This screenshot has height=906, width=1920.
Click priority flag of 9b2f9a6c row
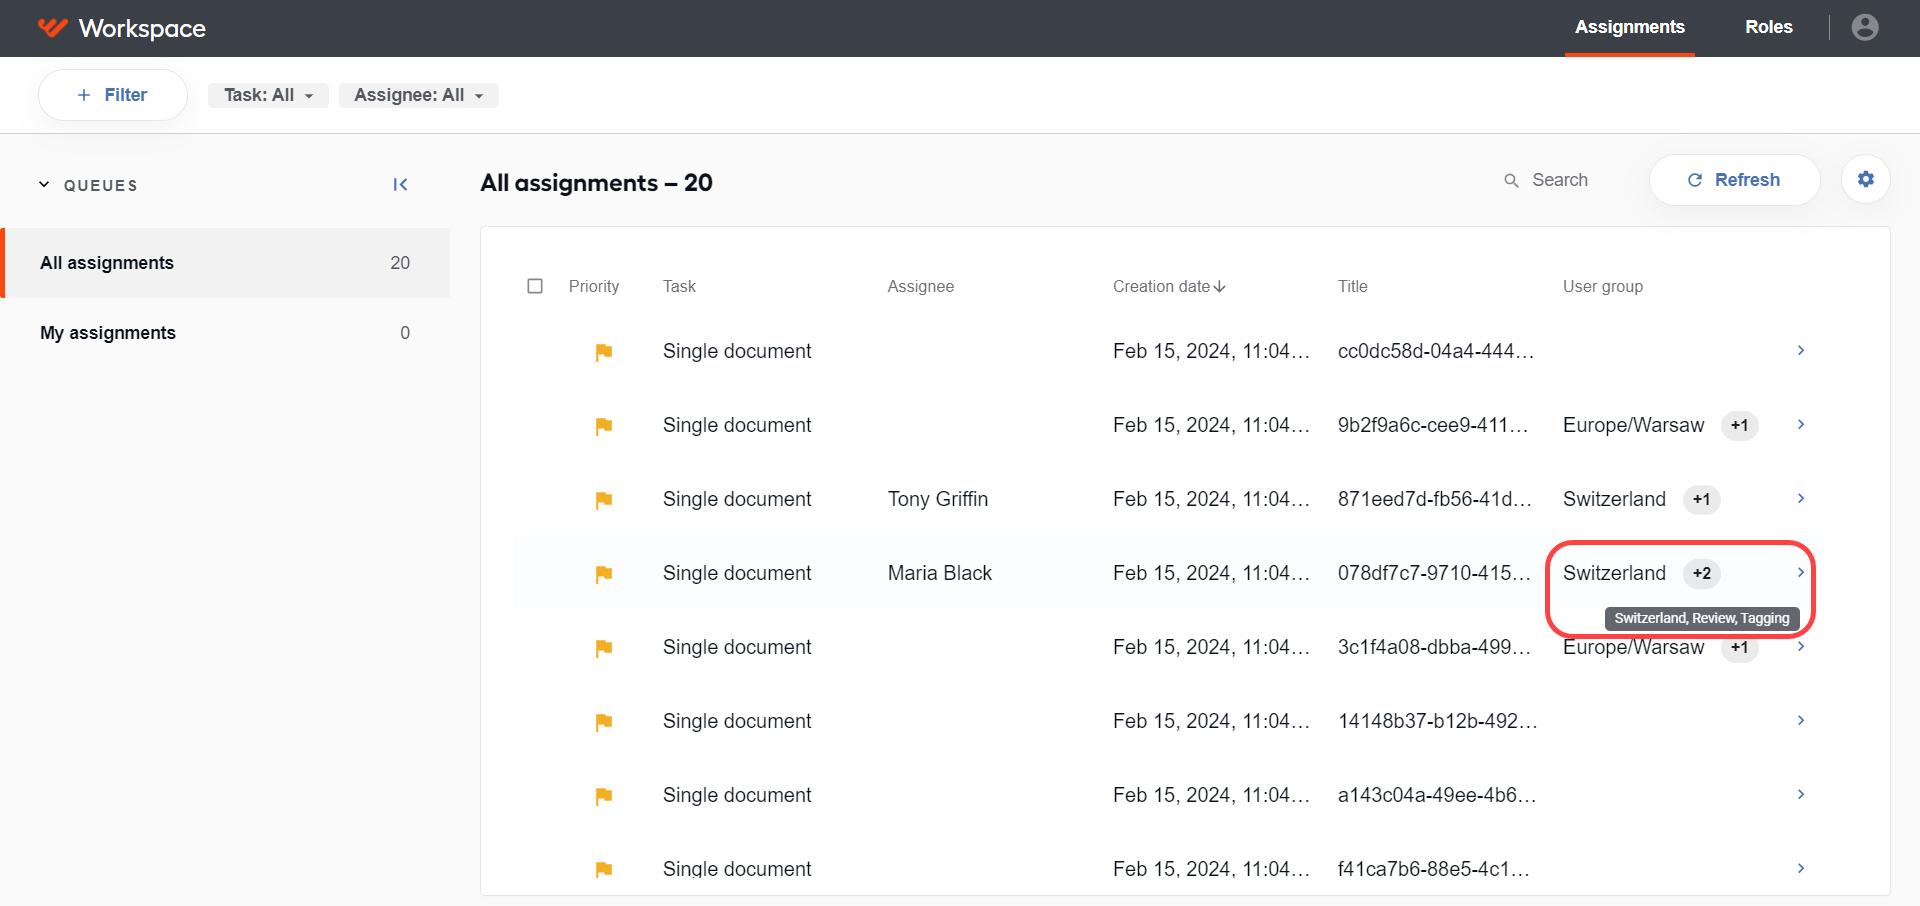point(604,426)
